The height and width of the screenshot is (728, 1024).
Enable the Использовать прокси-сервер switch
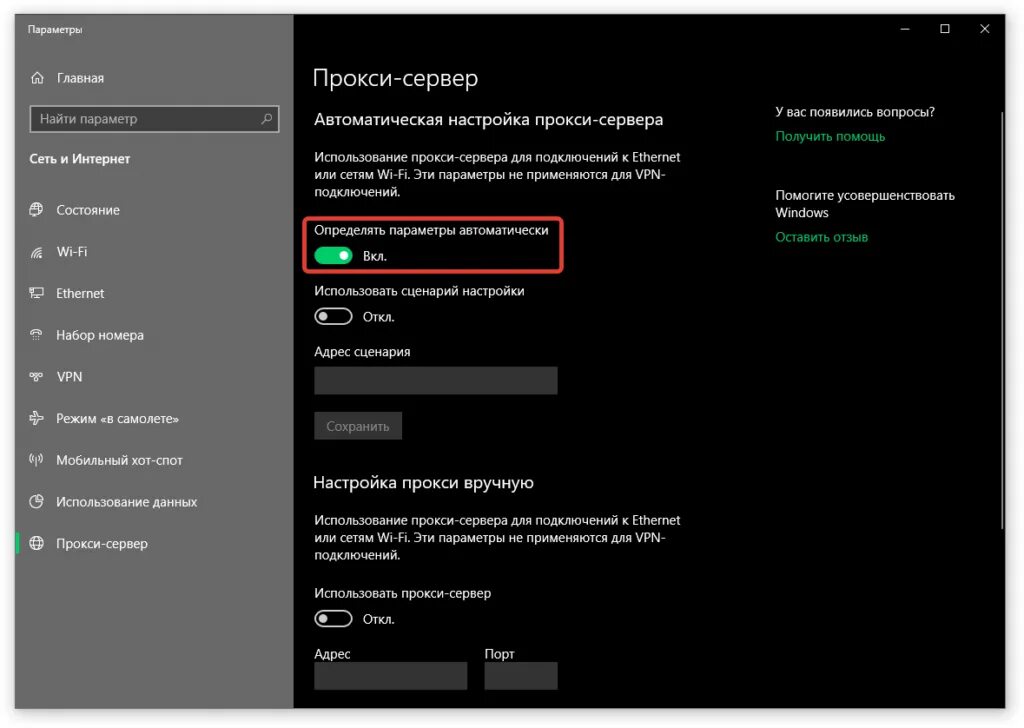click(333, 619)
